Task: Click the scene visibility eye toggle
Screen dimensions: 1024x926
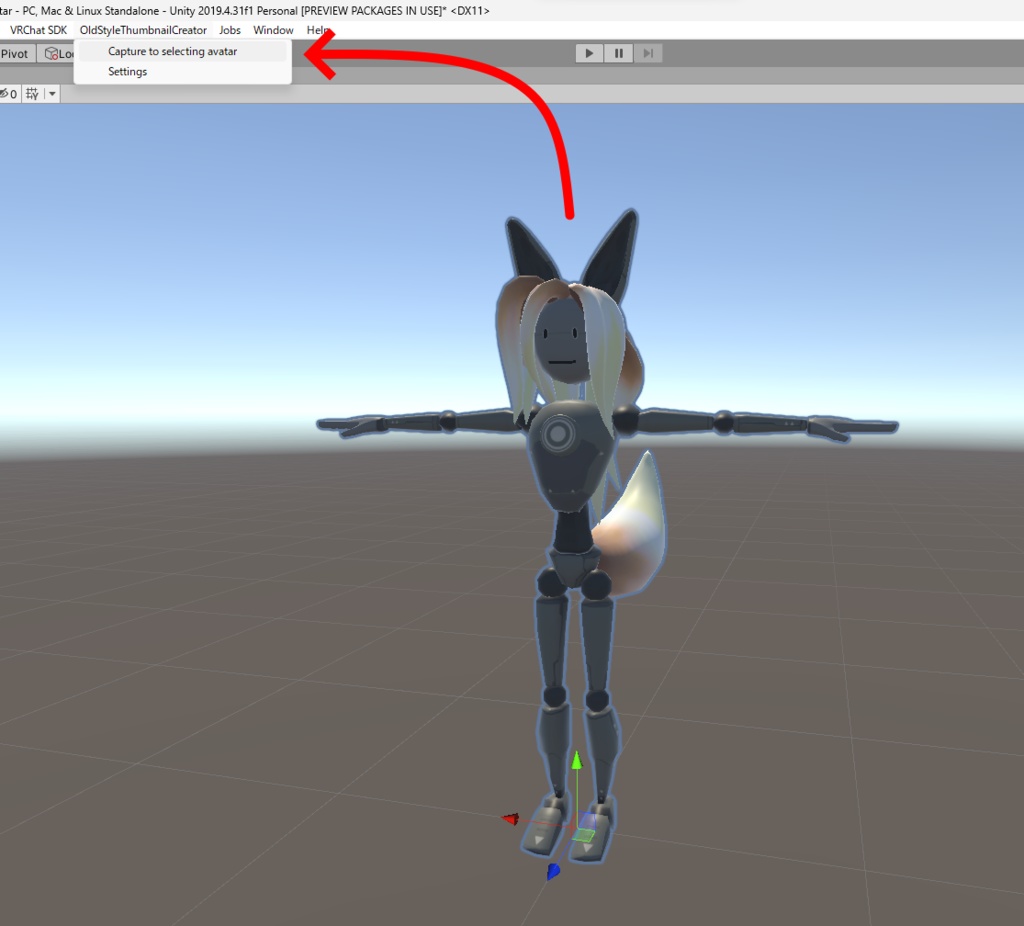Action: (x=8, y=93)
